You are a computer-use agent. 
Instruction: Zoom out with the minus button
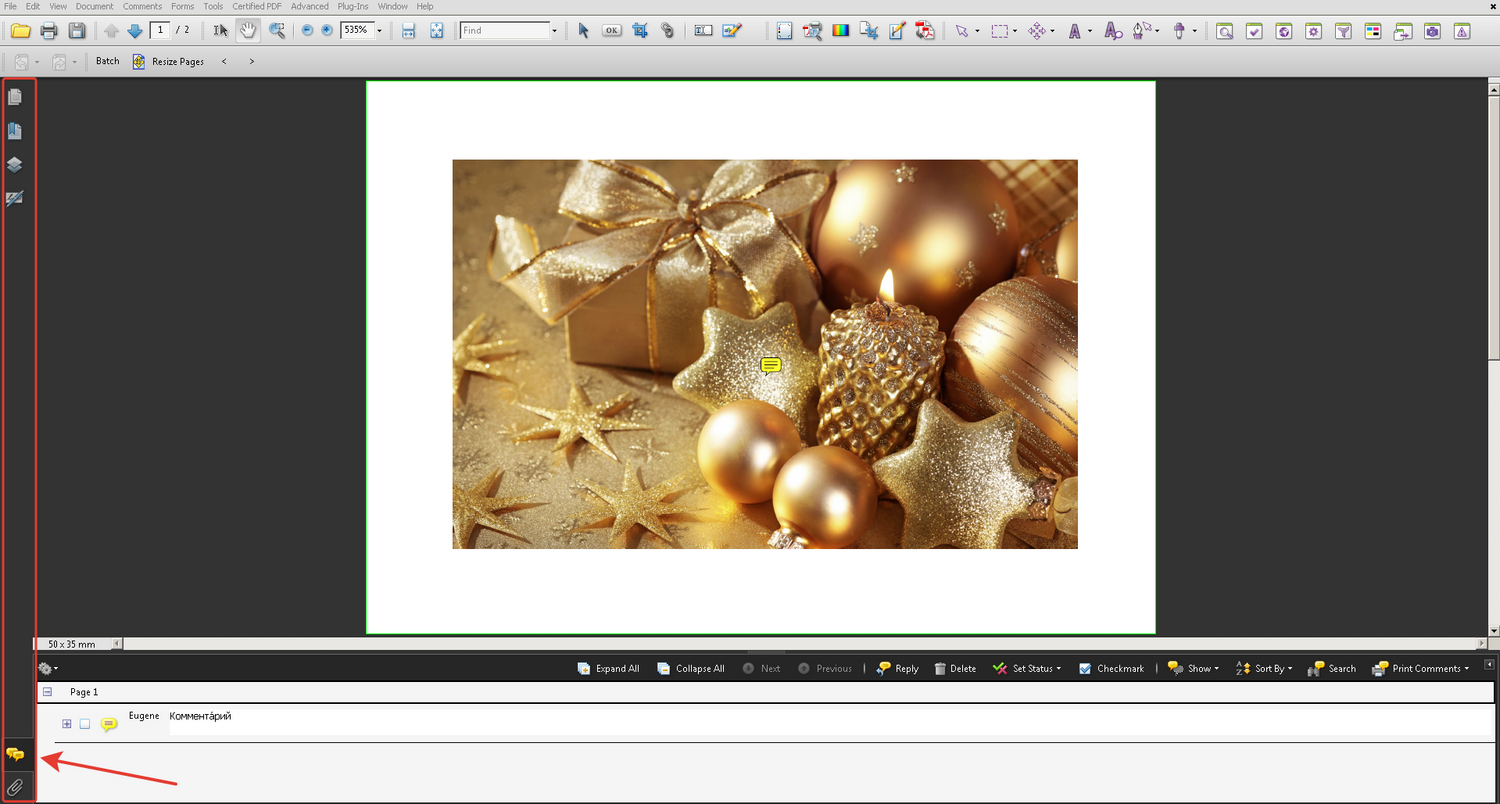[307, 31]
